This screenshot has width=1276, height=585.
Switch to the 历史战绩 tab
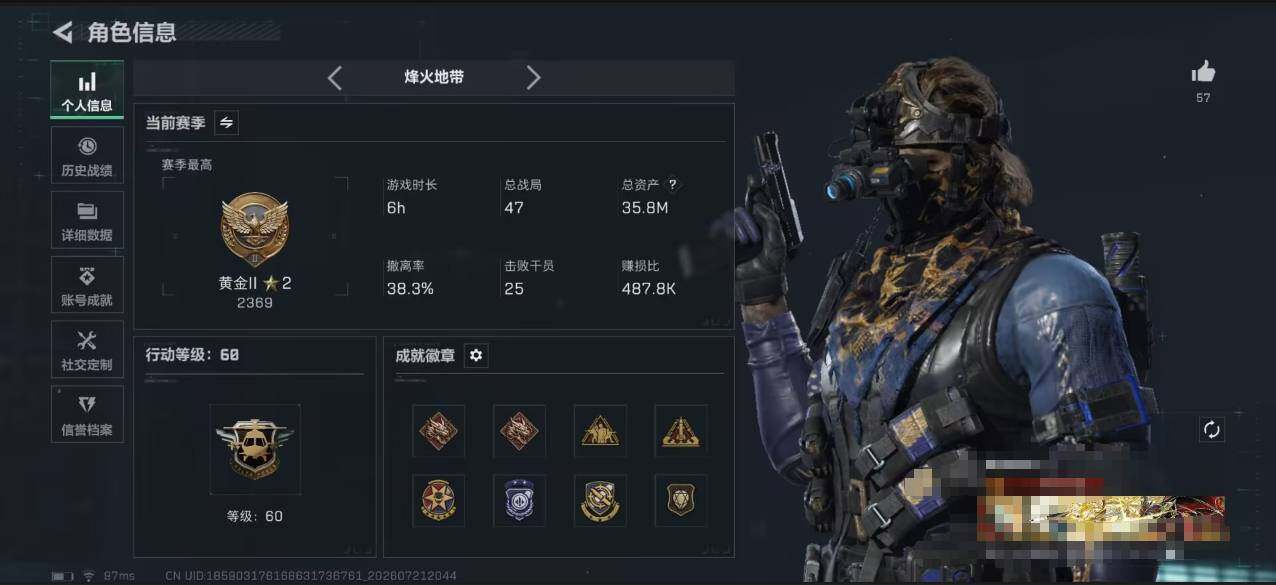coord(87,155)
